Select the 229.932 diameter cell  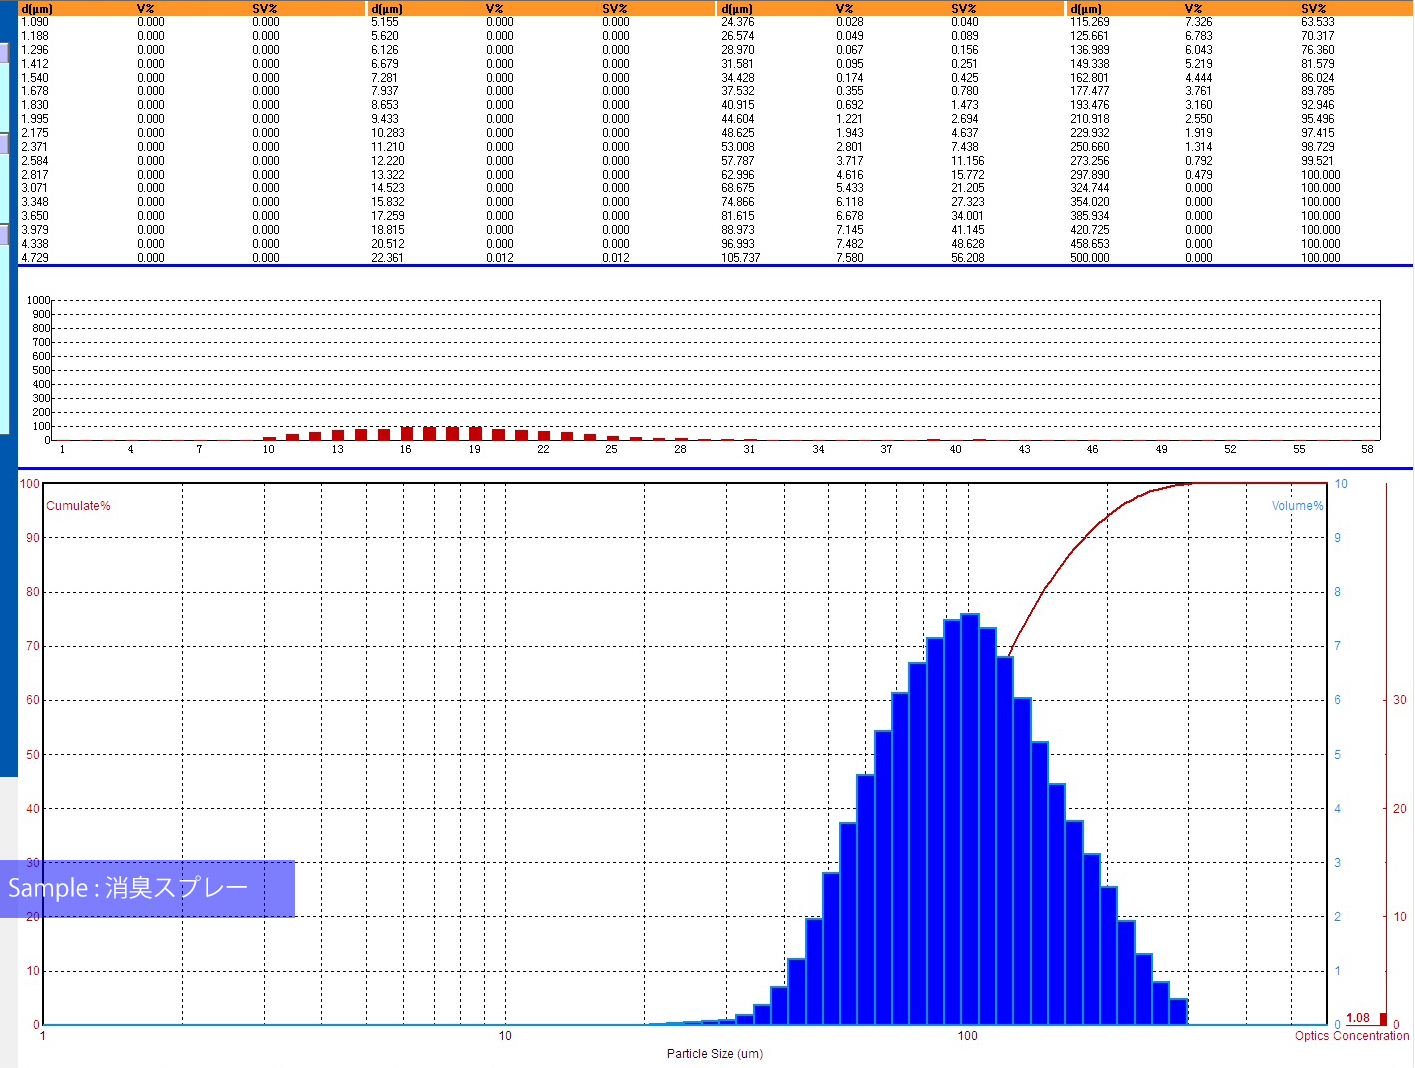1090,133
